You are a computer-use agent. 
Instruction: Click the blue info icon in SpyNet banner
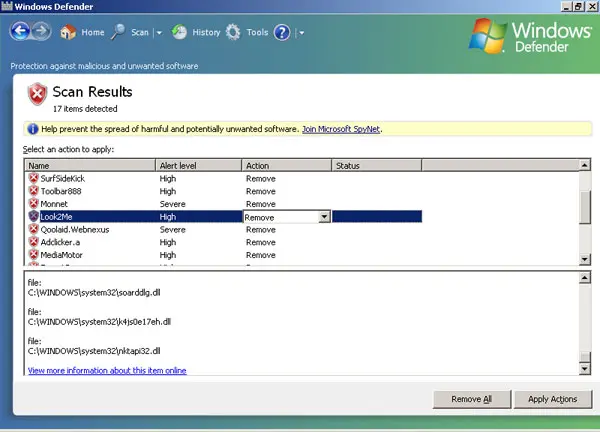33,129
